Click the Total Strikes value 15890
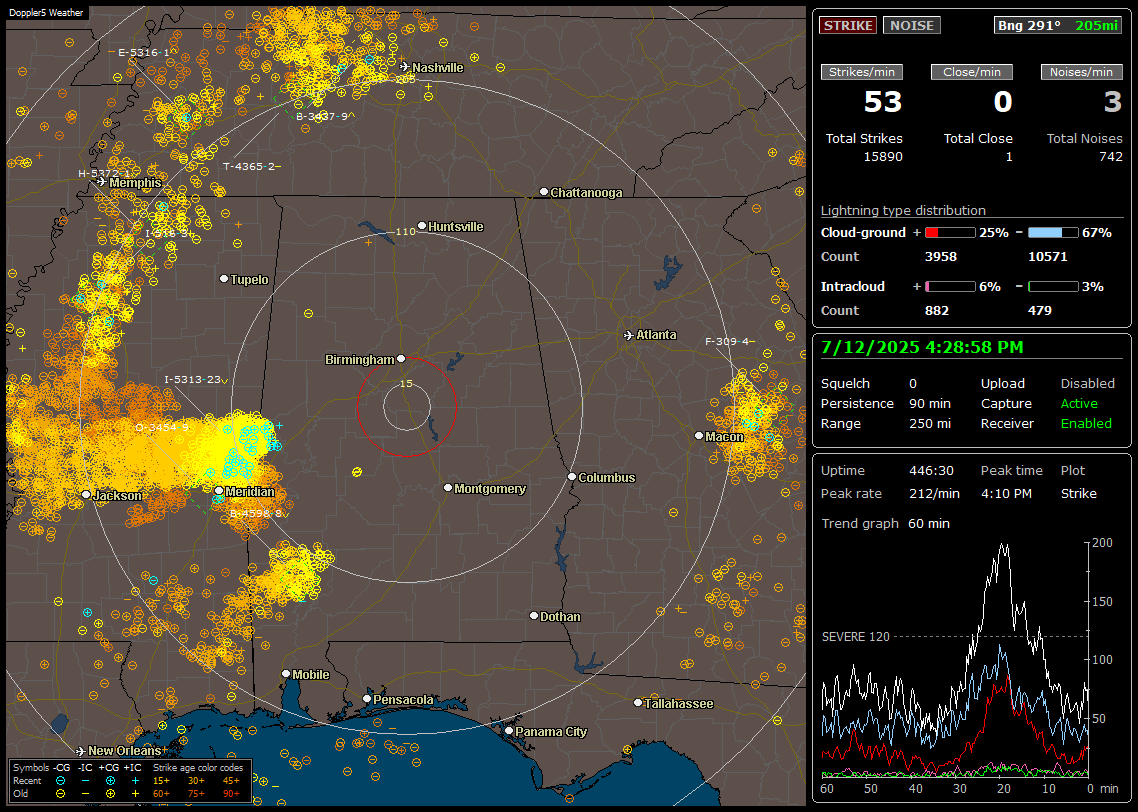Image resolution: width=1138 pixels, height=812 pixels. (883, 157)
